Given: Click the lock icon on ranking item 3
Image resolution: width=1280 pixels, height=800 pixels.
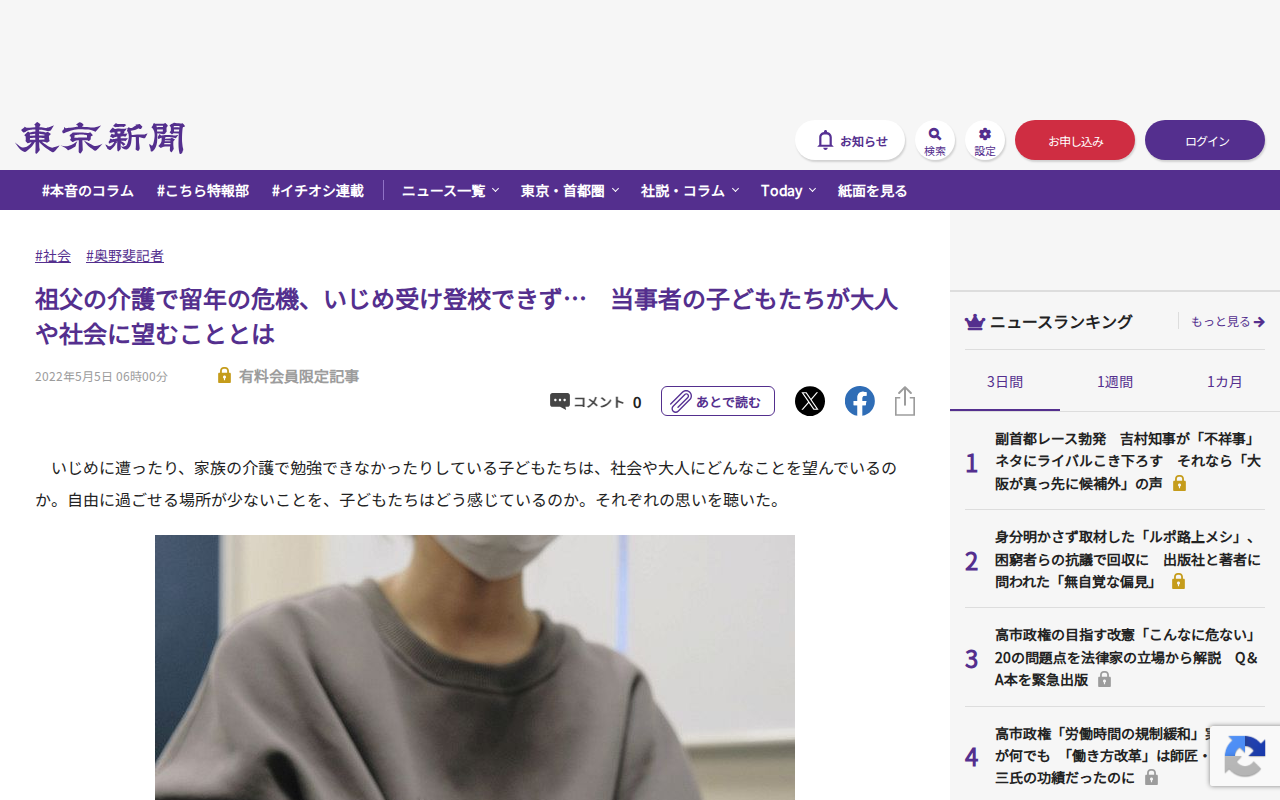Looking at the screenshot, I should point(1104,680).
